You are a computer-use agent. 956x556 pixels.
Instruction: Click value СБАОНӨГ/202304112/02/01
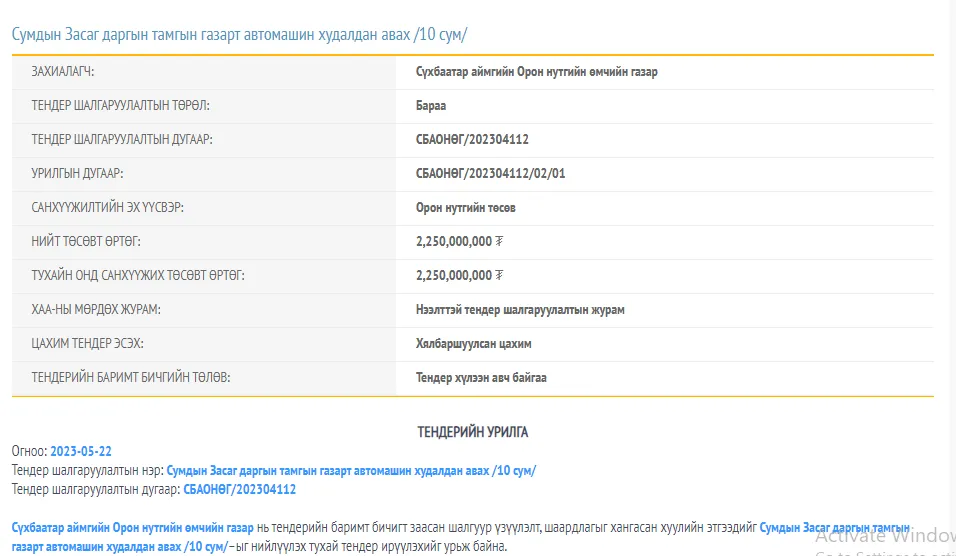pos(490,174)
